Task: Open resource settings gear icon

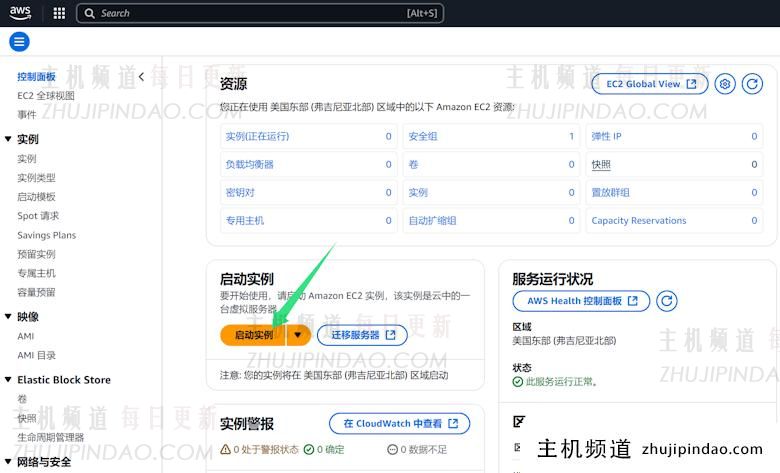Action: coord(725,84)
